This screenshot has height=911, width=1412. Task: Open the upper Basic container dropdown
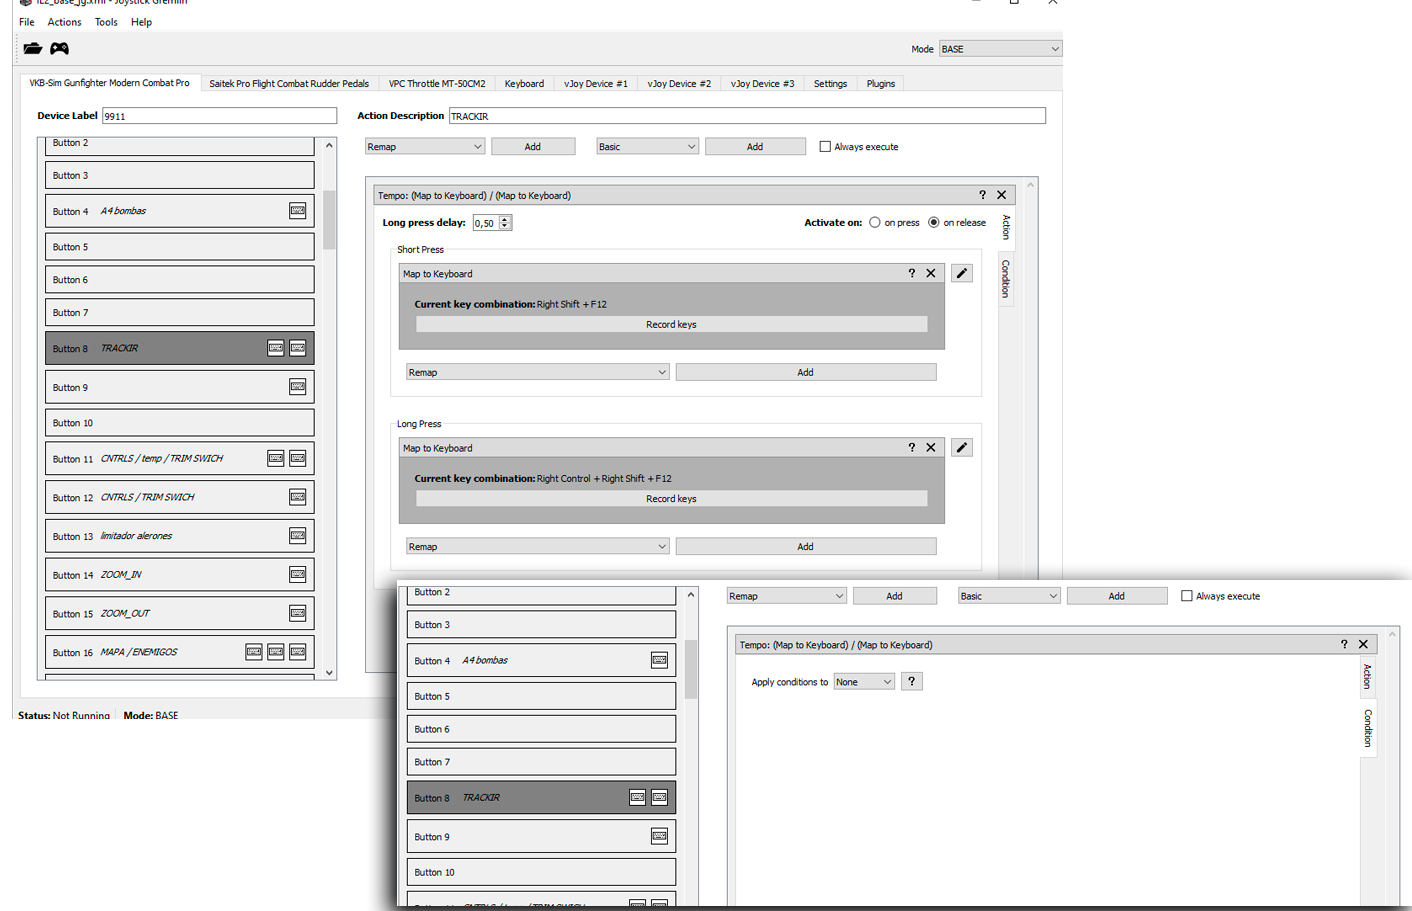coord(647,147)
